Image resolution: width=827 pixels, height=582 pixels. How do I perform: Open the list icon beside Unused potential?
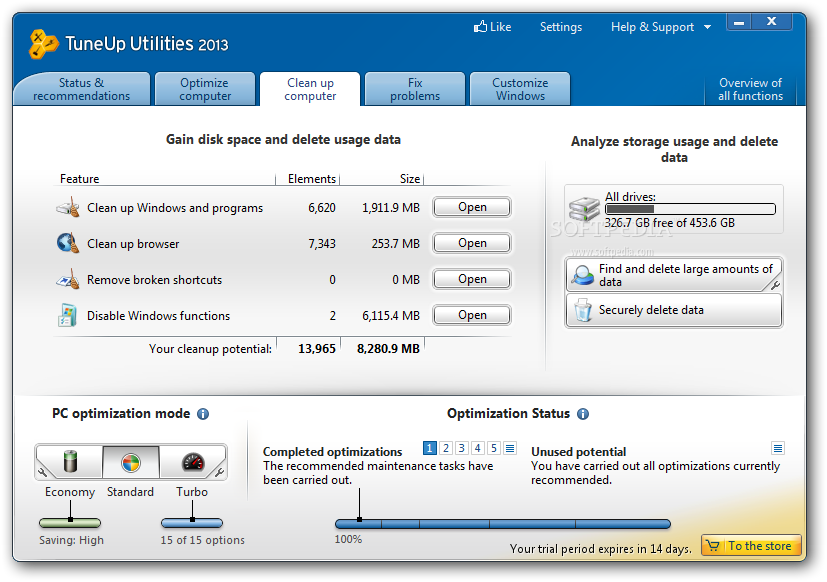(777, 448)
